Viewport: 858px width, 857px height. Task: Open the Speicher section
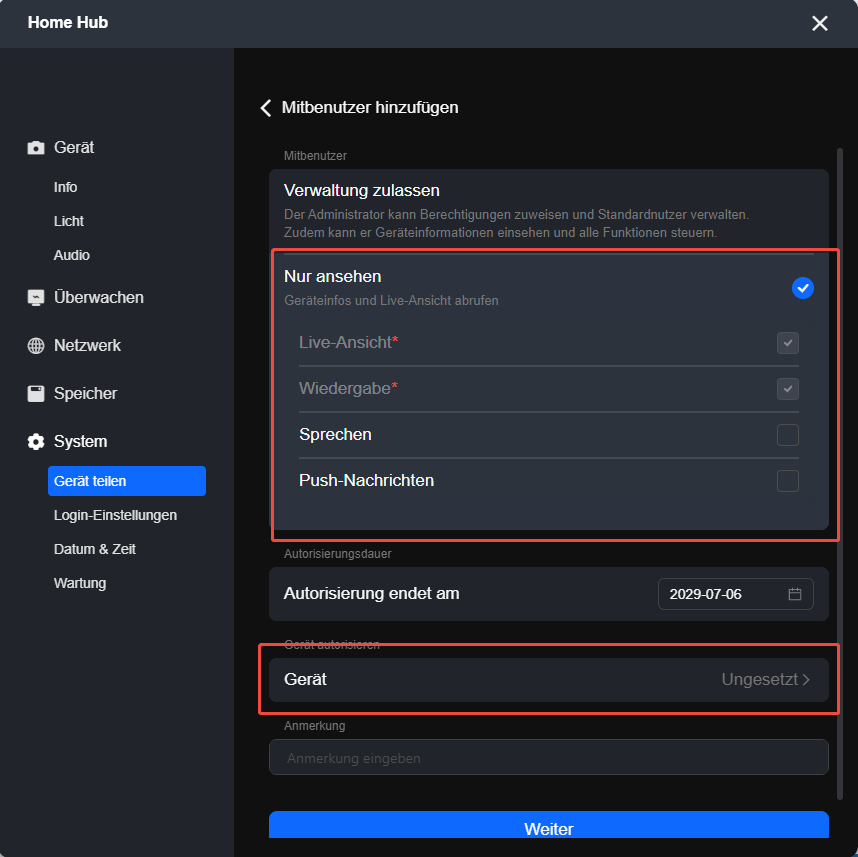tap(85, 393)
